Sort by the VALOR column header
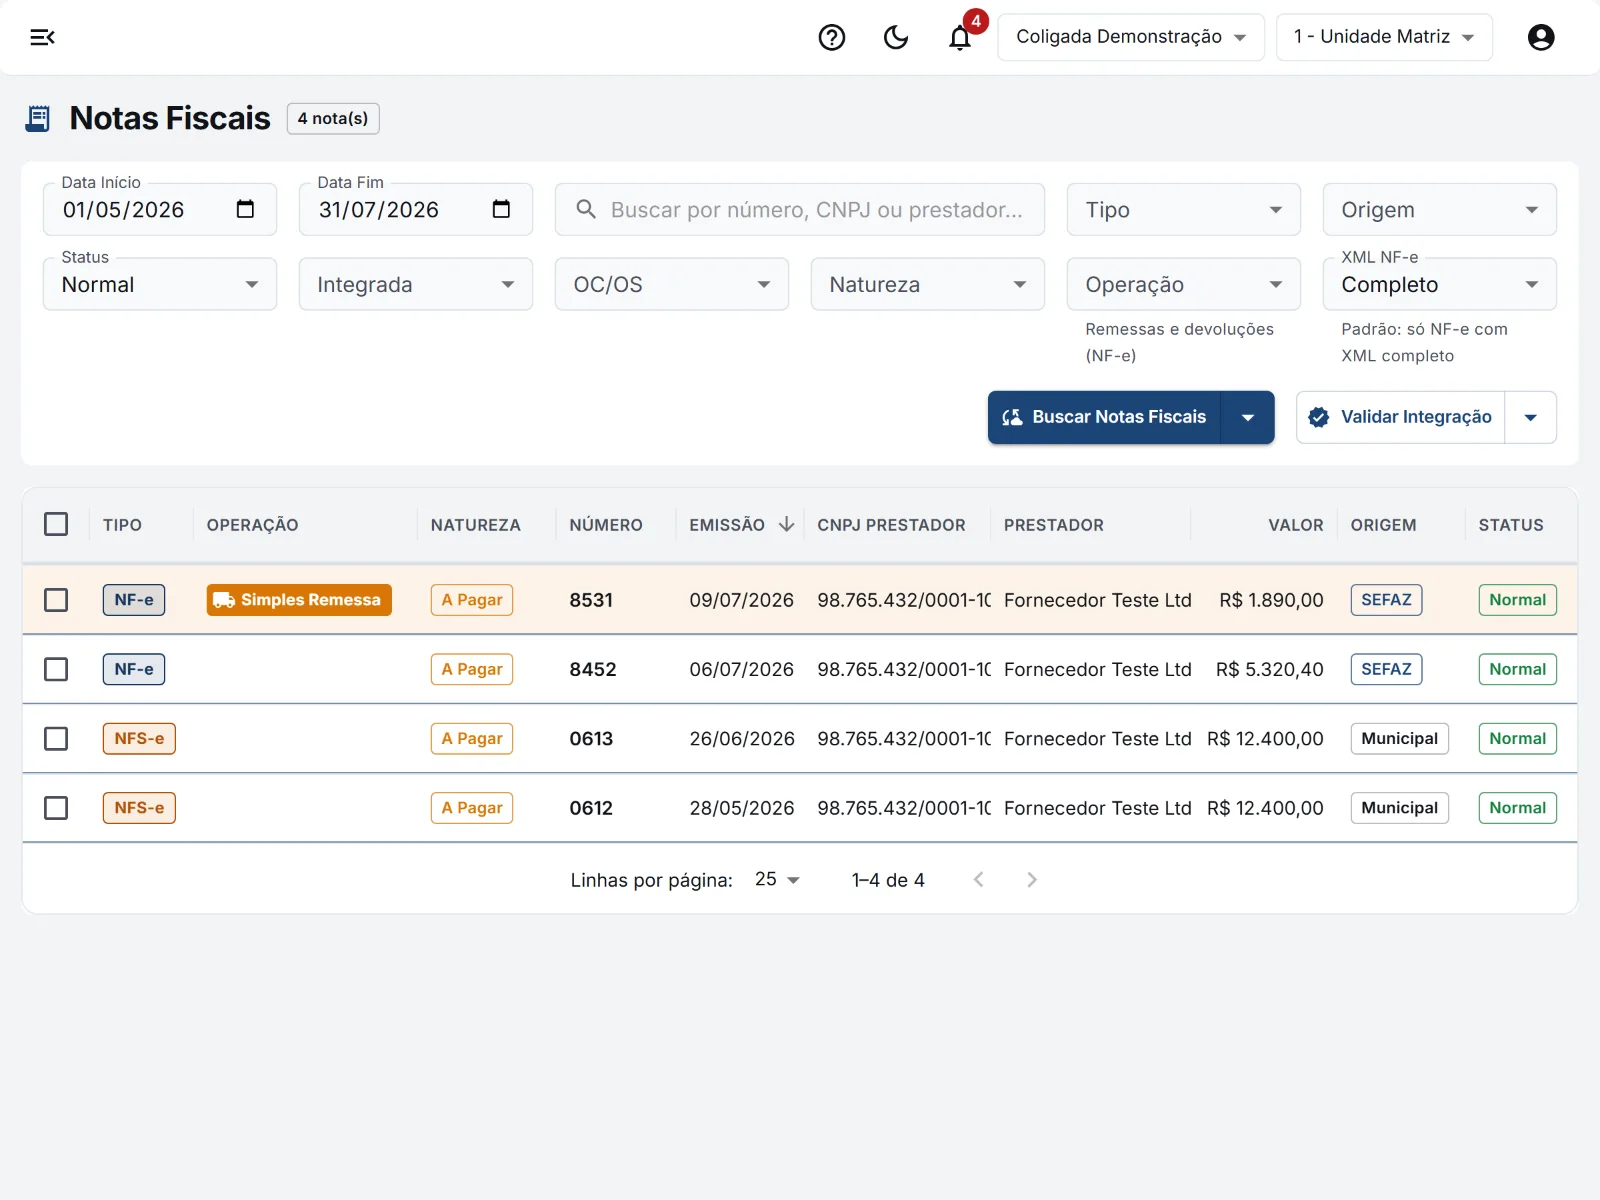The height and width of the screenshot is (1200, 1600). (1295, 525)
